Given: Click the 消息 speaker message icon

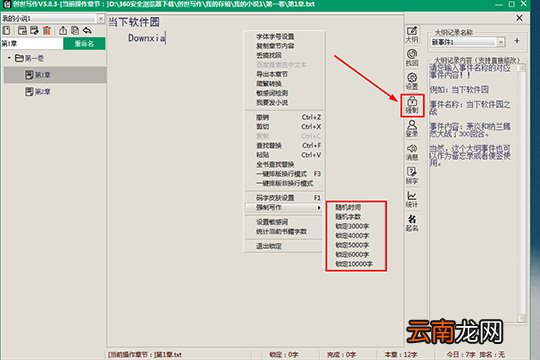Looking at the screenshot, I should [412, 152].
